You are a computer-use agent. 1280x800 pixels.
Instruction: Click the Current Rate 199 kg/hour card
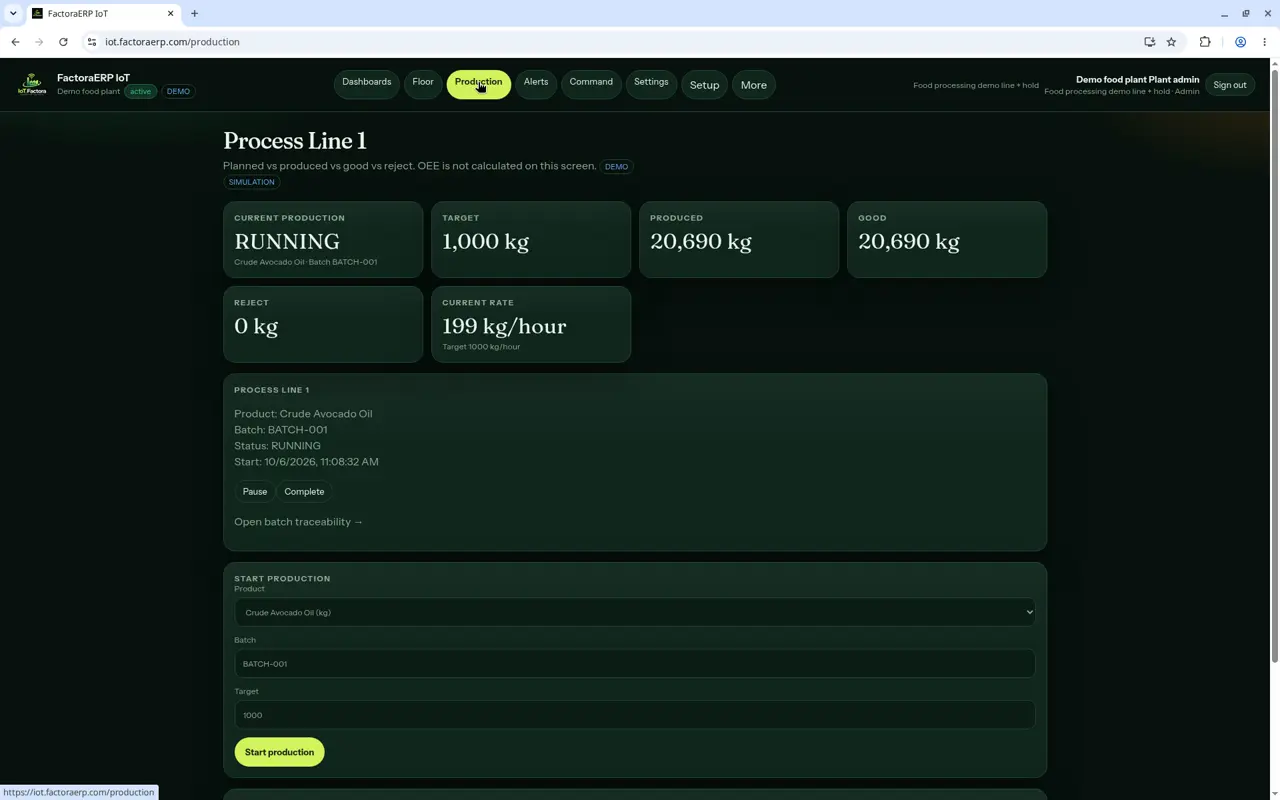pyautogui.click(x=531, y=324)
